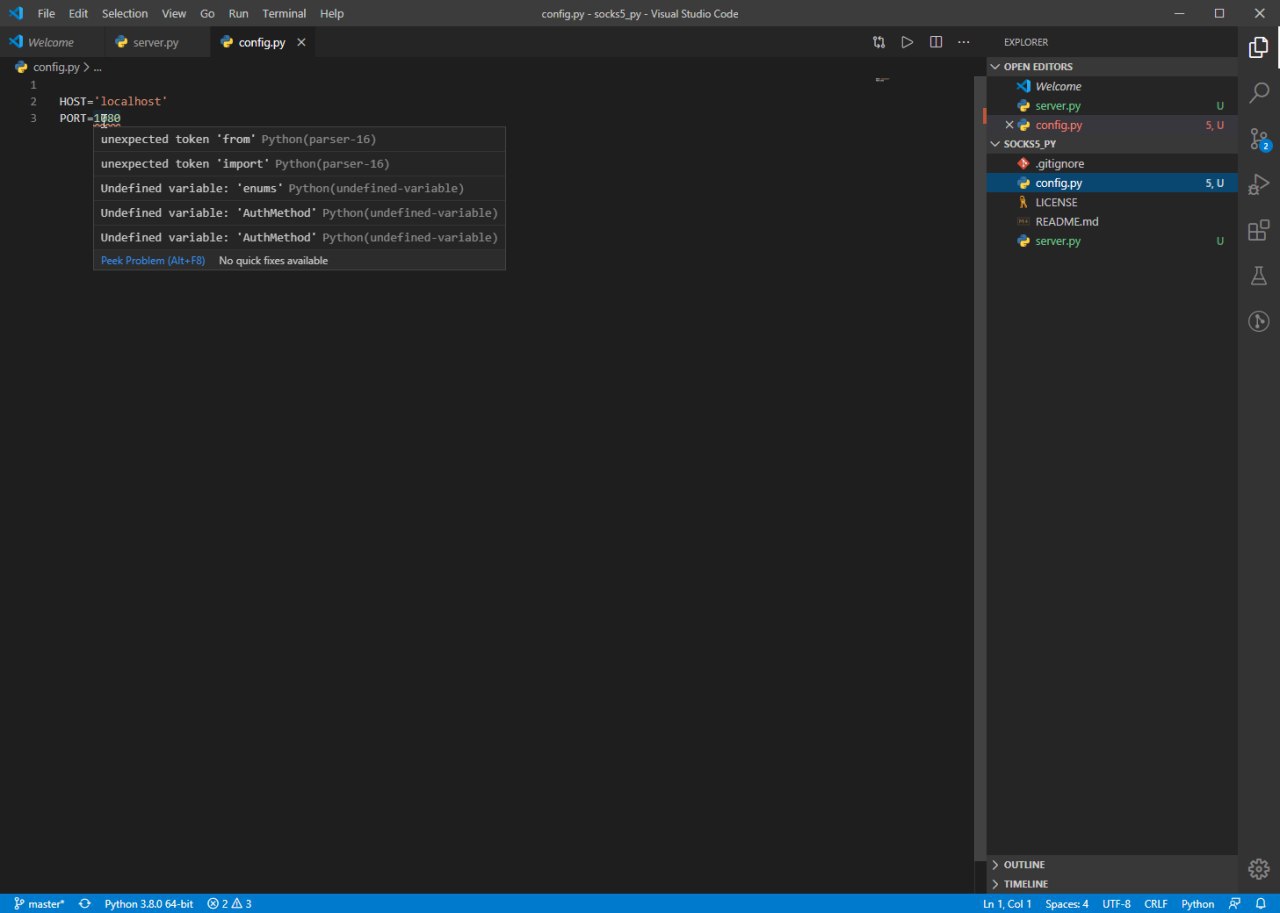Close the config.py tab with its X
This screenshot has width=1280, height=913.
[x=301, y=42]
